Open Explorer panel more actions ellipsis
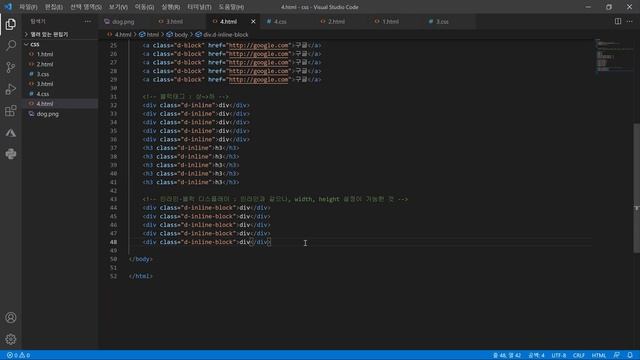 pos(88,21)
